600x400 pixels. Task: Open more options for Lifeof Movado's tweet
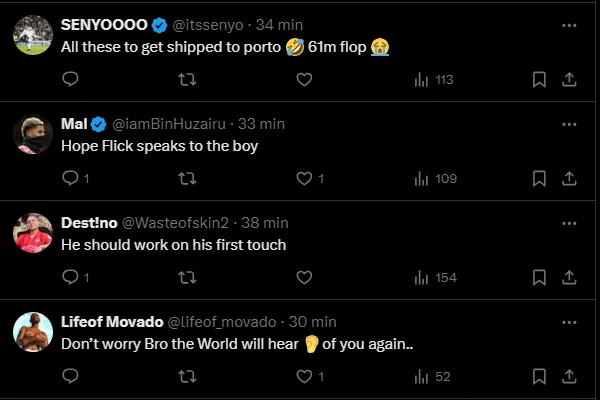pos(568,322)
